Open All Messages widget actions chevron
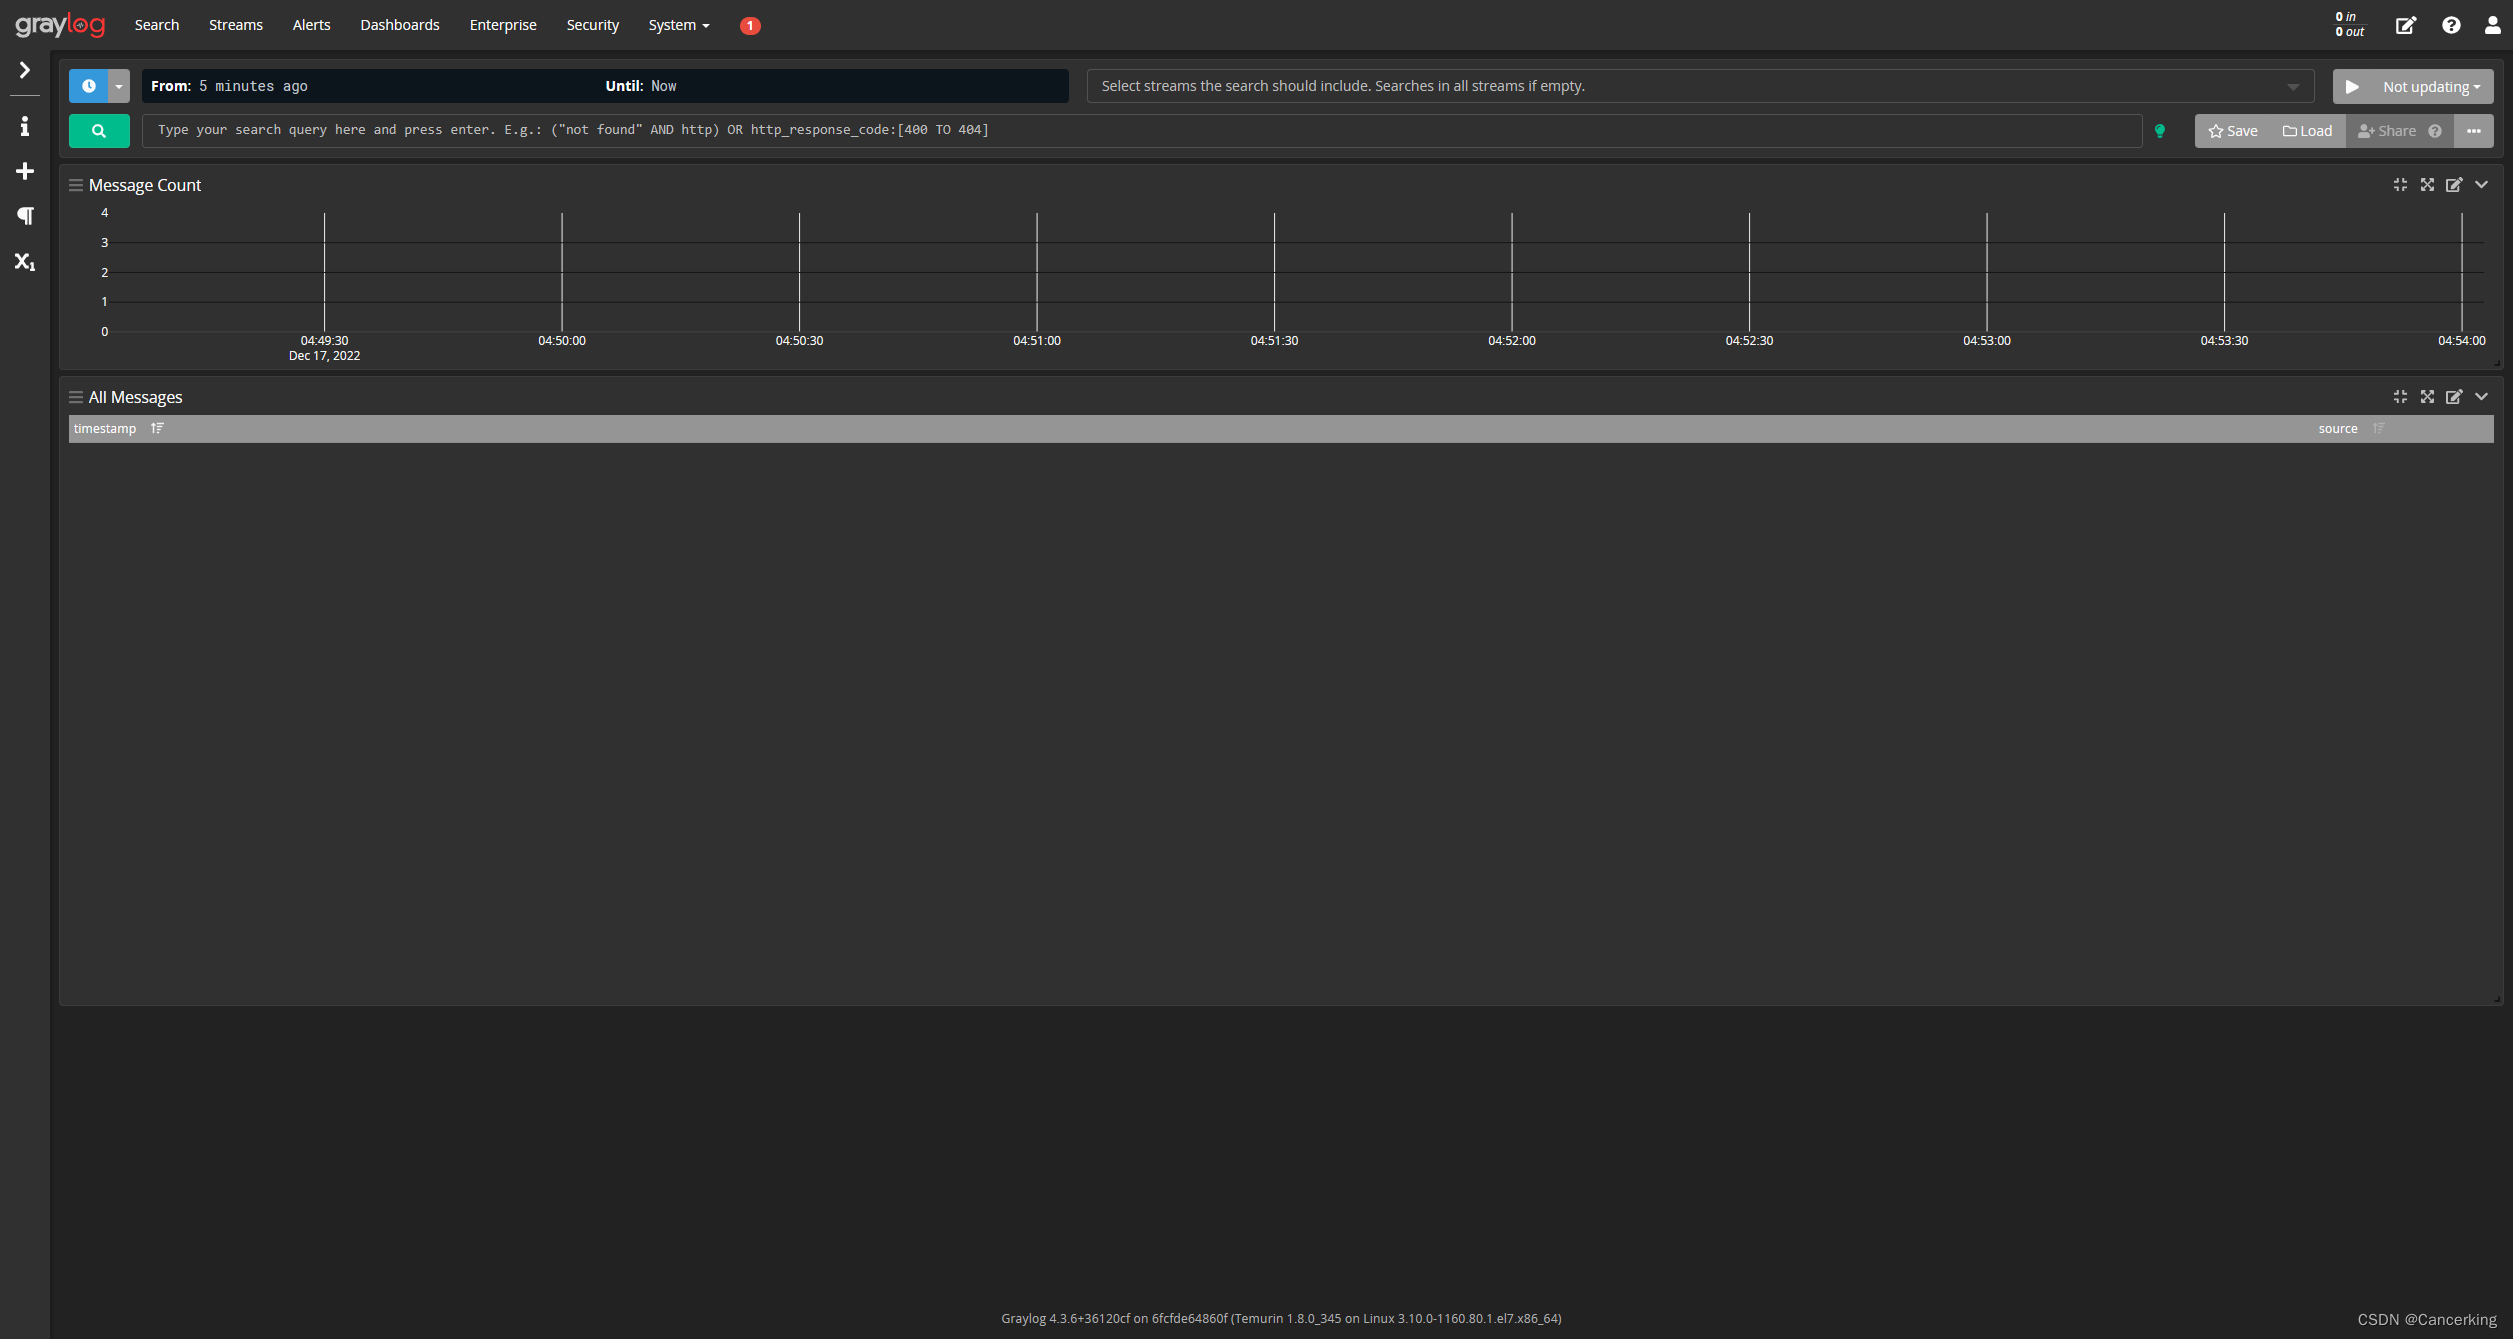Viewport: 2513px width, 1339px height. (2482, 396)
